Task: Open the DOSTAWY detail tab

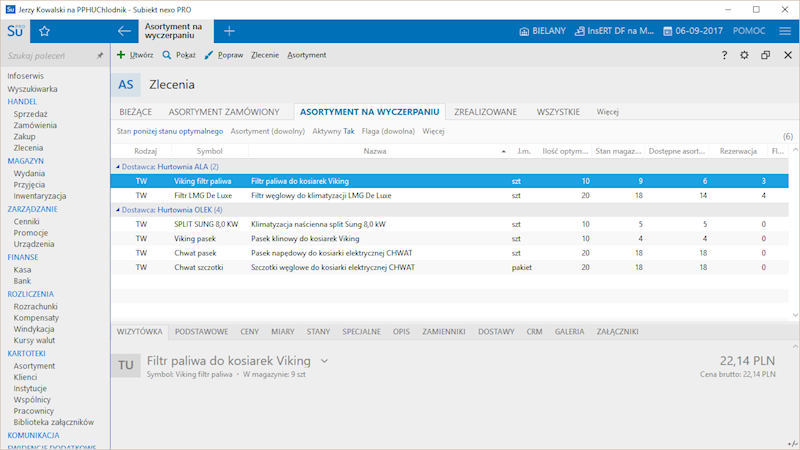Action: tap(496, 332)
